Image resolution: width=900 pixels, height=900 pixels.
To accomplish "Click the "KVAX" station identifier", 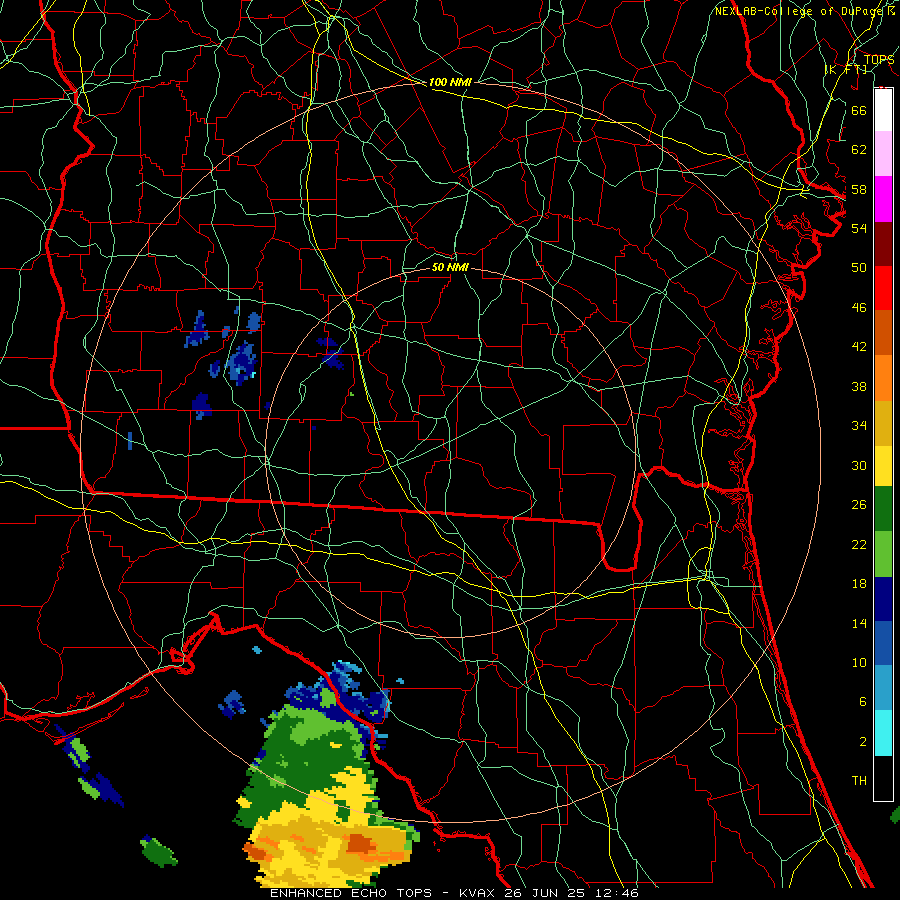I will point(476,893).
